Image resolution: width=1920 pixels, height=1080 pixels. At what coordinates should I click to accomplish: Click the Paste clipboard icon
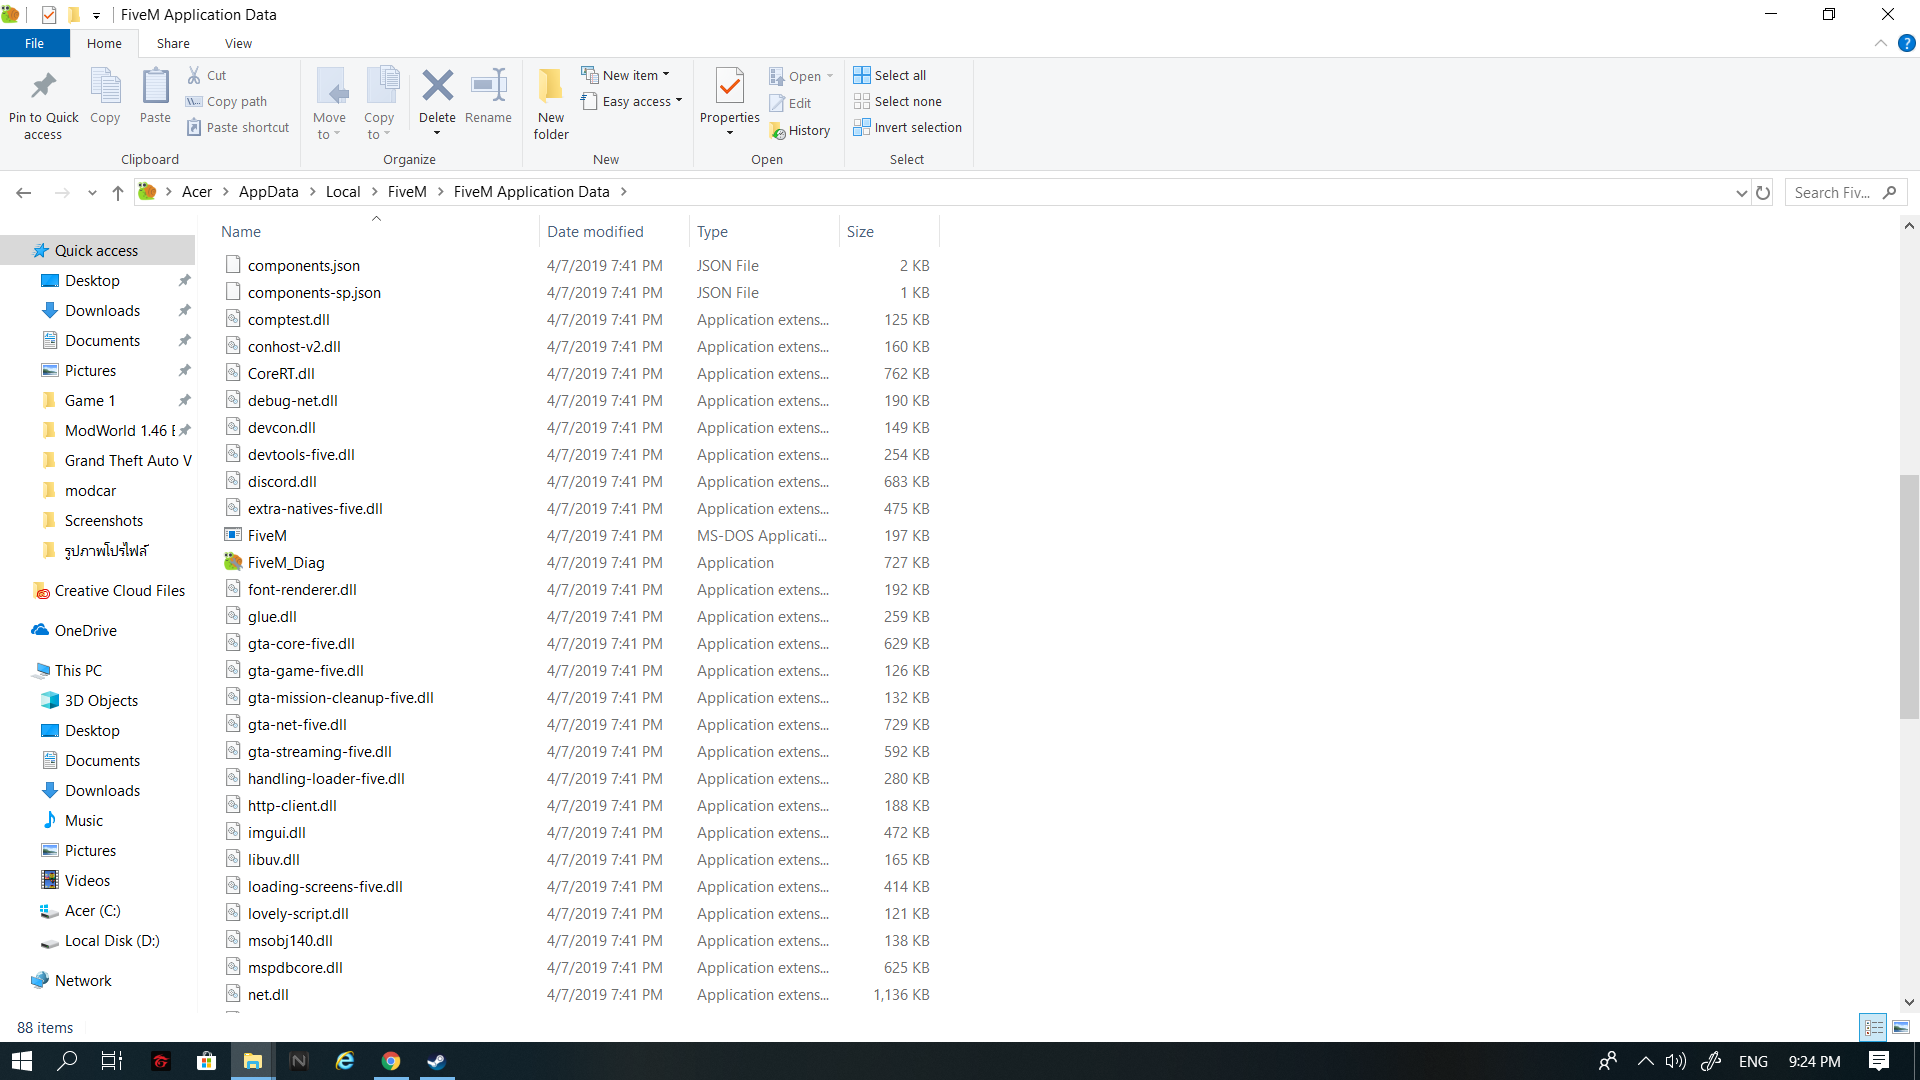tap(155, 88)
